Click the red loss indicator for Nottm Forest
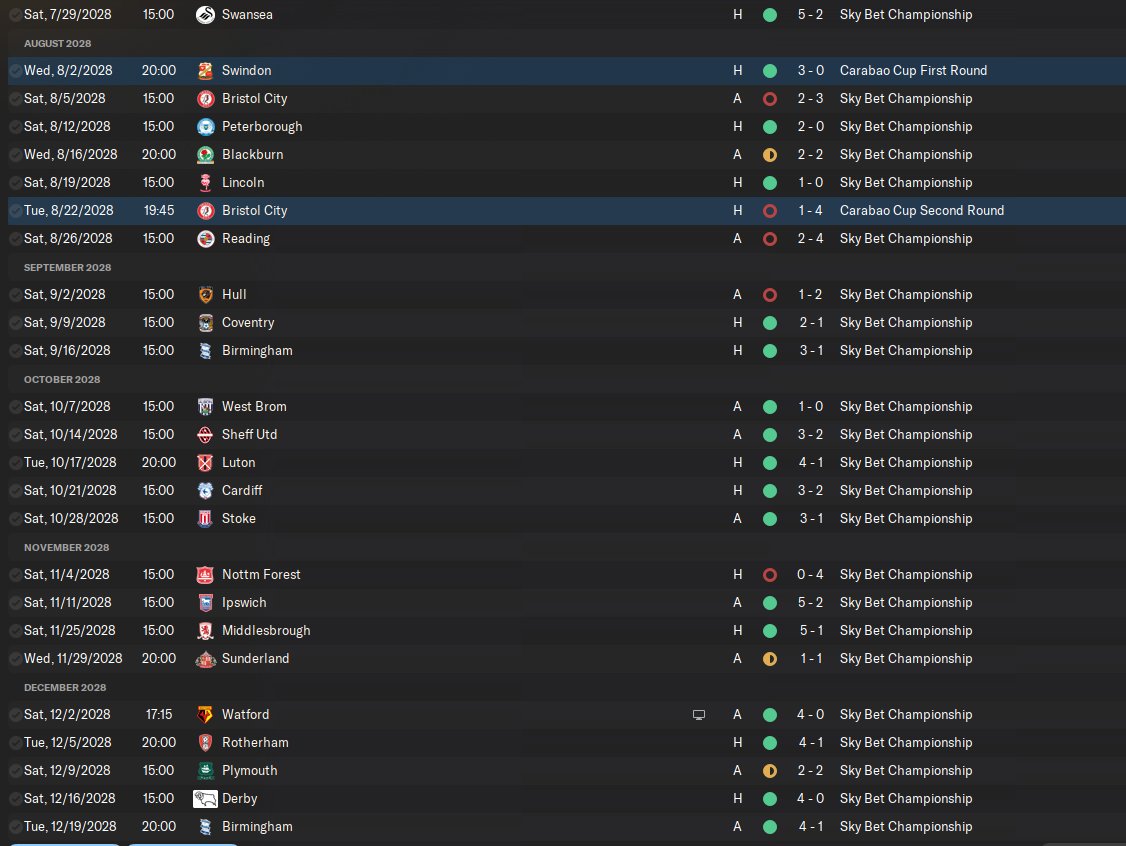 click(x=769, y=575)
